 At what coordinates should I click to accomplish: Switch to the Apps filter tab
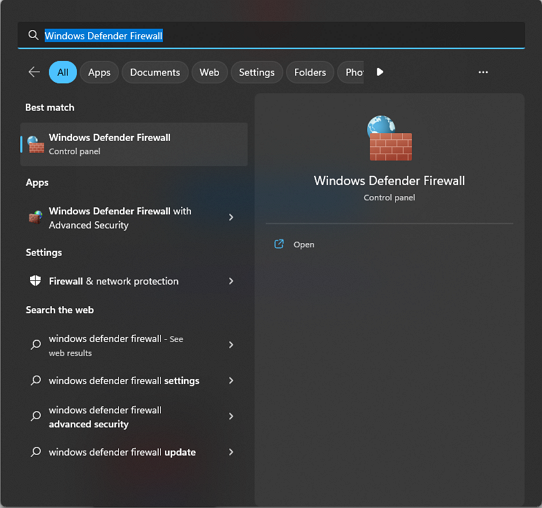99,72
